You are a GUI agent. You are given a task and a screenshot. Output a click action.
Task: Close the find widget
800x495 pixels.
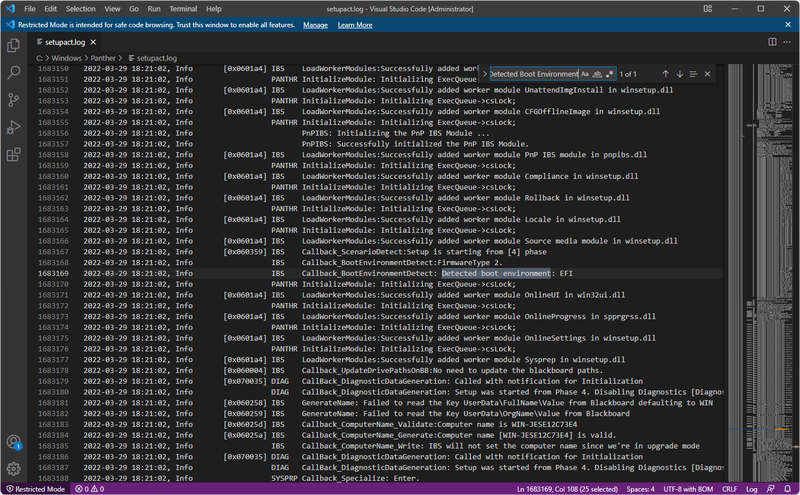click(707, 74)
